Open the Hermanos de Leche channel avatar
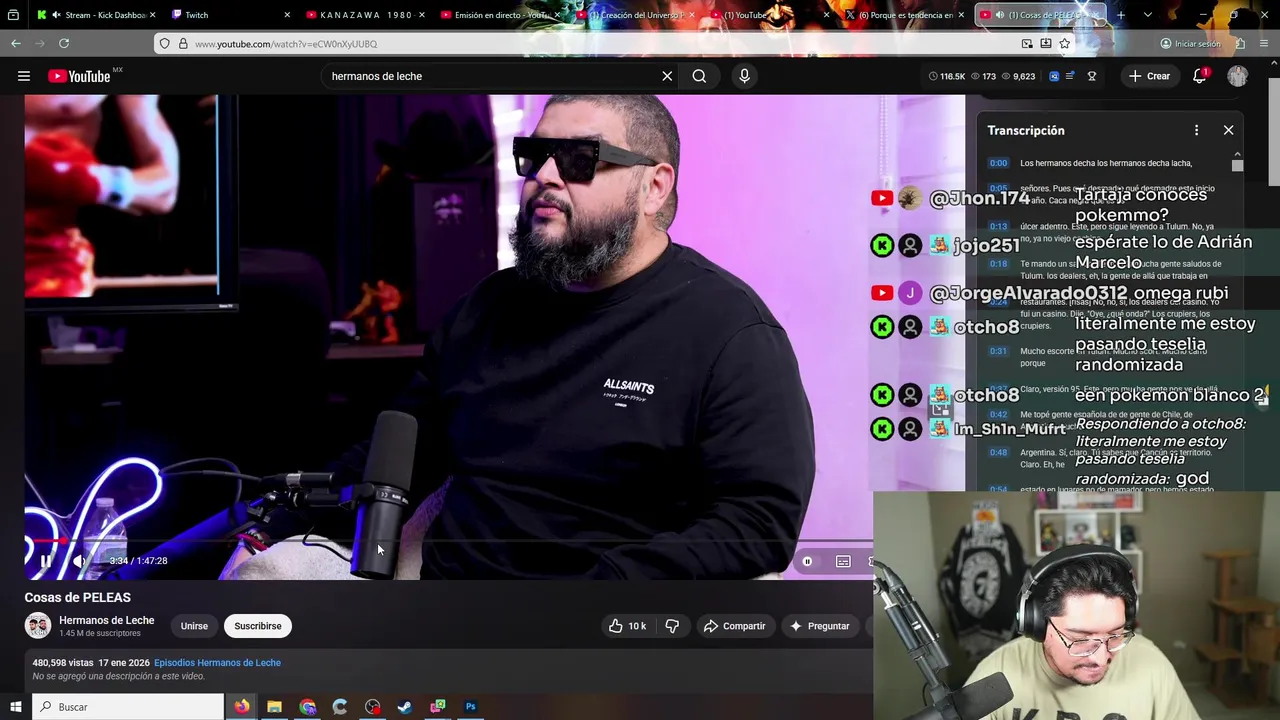This screenshot has width=1280, height=720. tap(38, 626)
